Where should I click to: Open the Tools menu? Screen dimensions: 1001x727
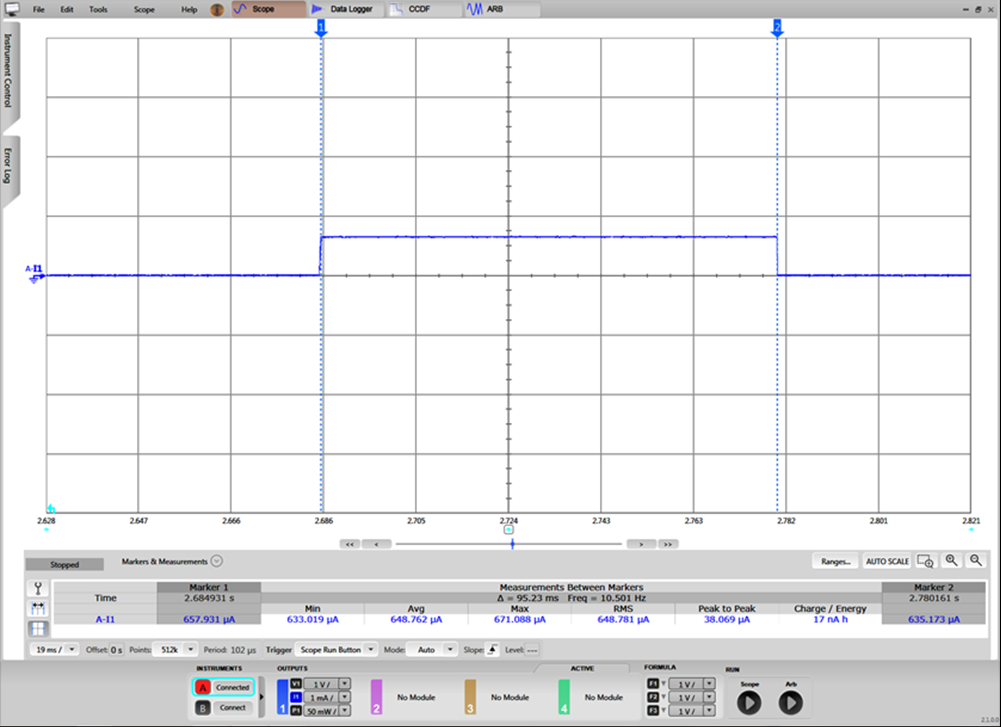click(98, 9)
